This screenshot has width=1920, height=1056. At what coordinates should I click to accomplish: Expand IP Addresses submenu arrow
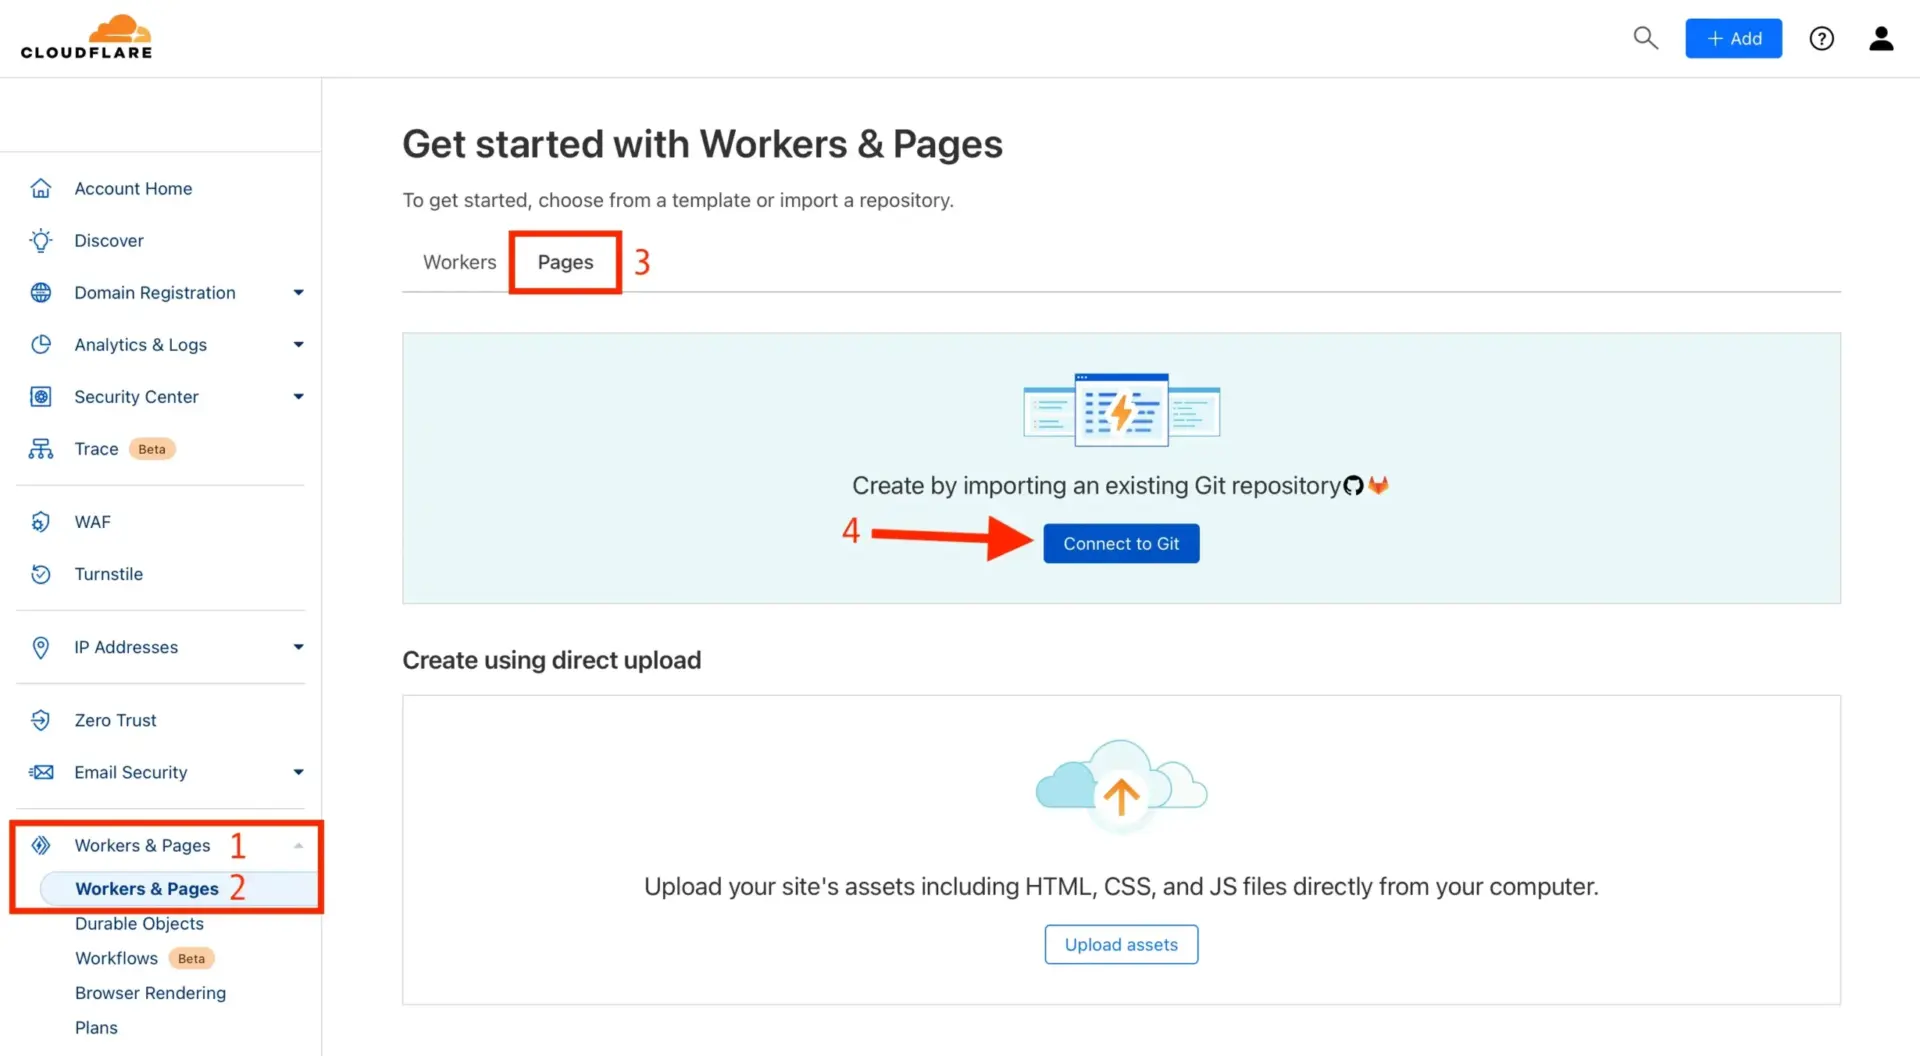(x=298, y=647)
